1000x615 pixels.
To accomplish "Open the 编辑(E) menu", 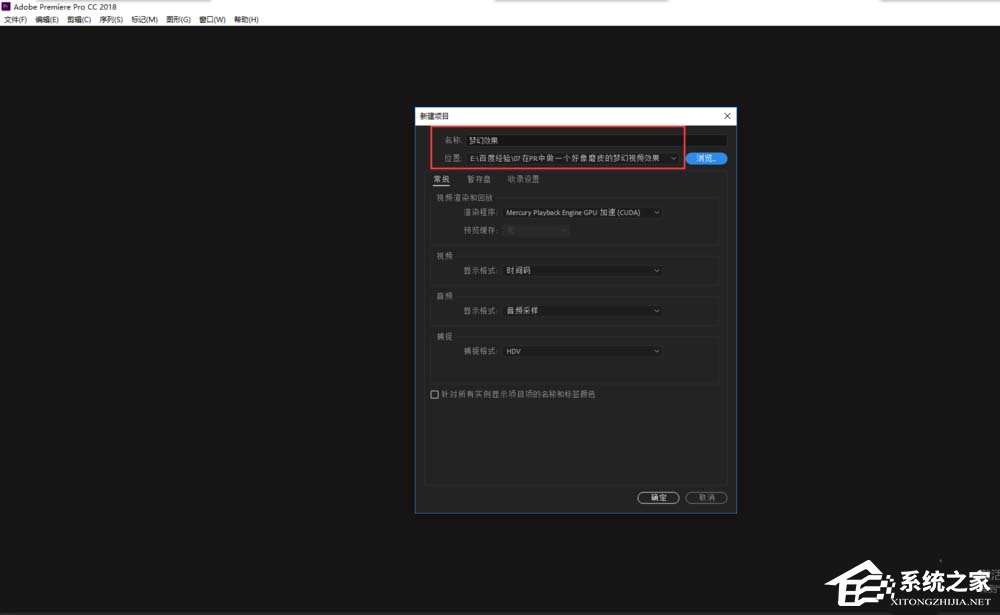I will [x=47, y=20].
